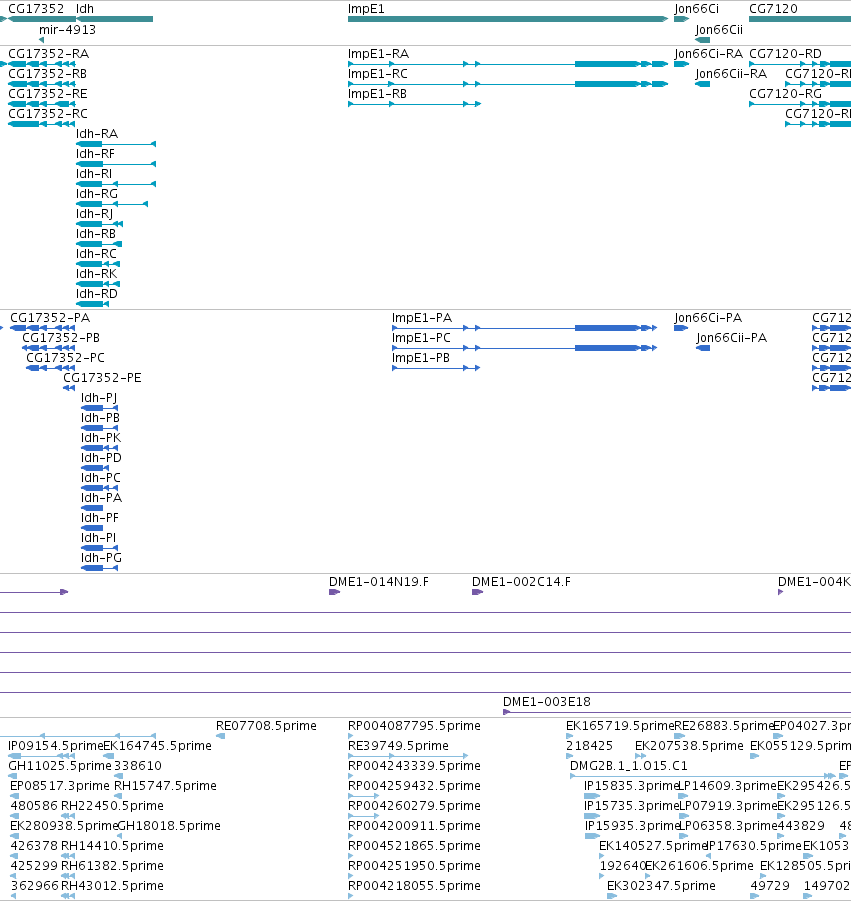Open the ImpE1-PA protein label
The width and height of the screenshot is (851, 901).
click(422, 318)
